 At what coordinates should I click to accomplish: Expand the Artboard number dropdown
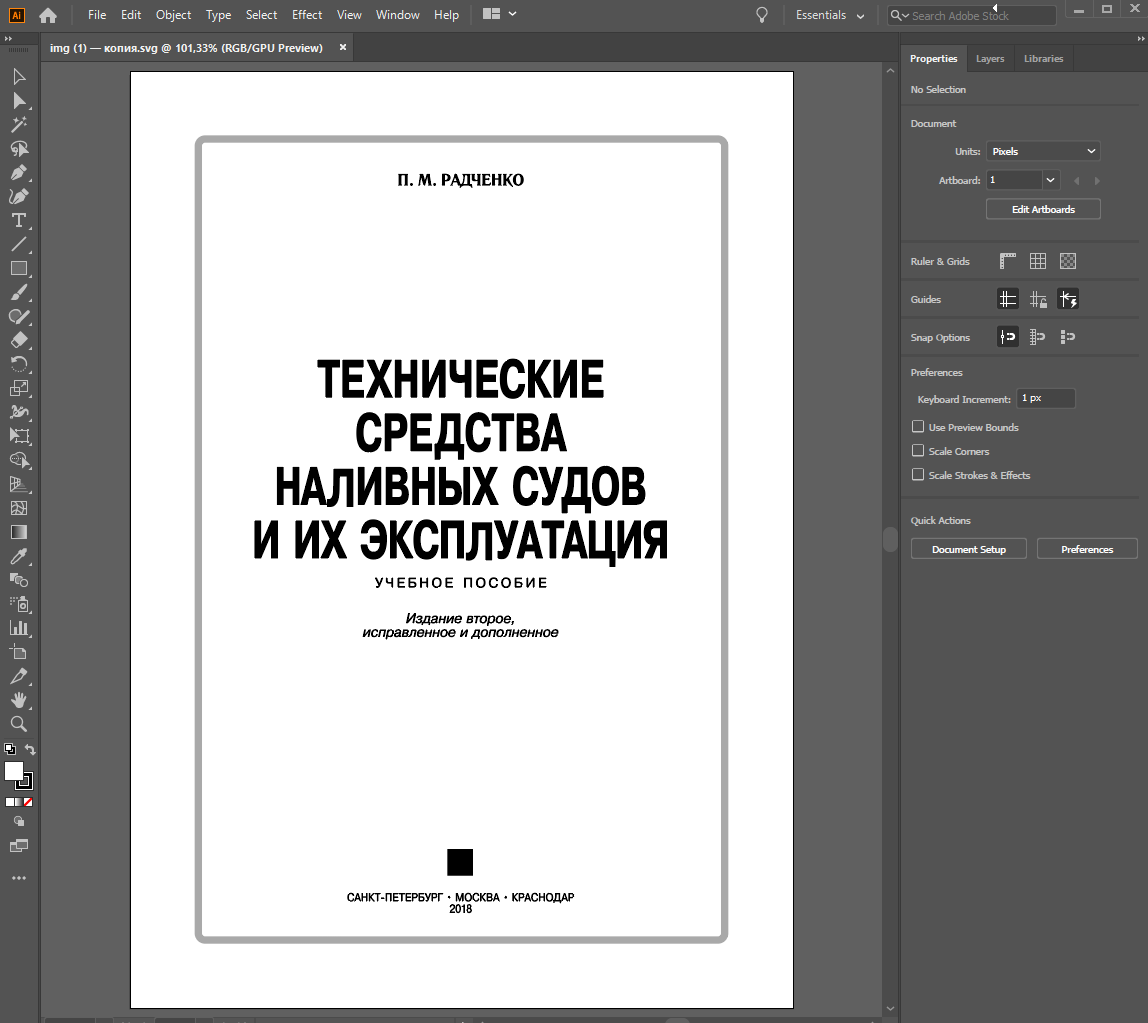1049,180
